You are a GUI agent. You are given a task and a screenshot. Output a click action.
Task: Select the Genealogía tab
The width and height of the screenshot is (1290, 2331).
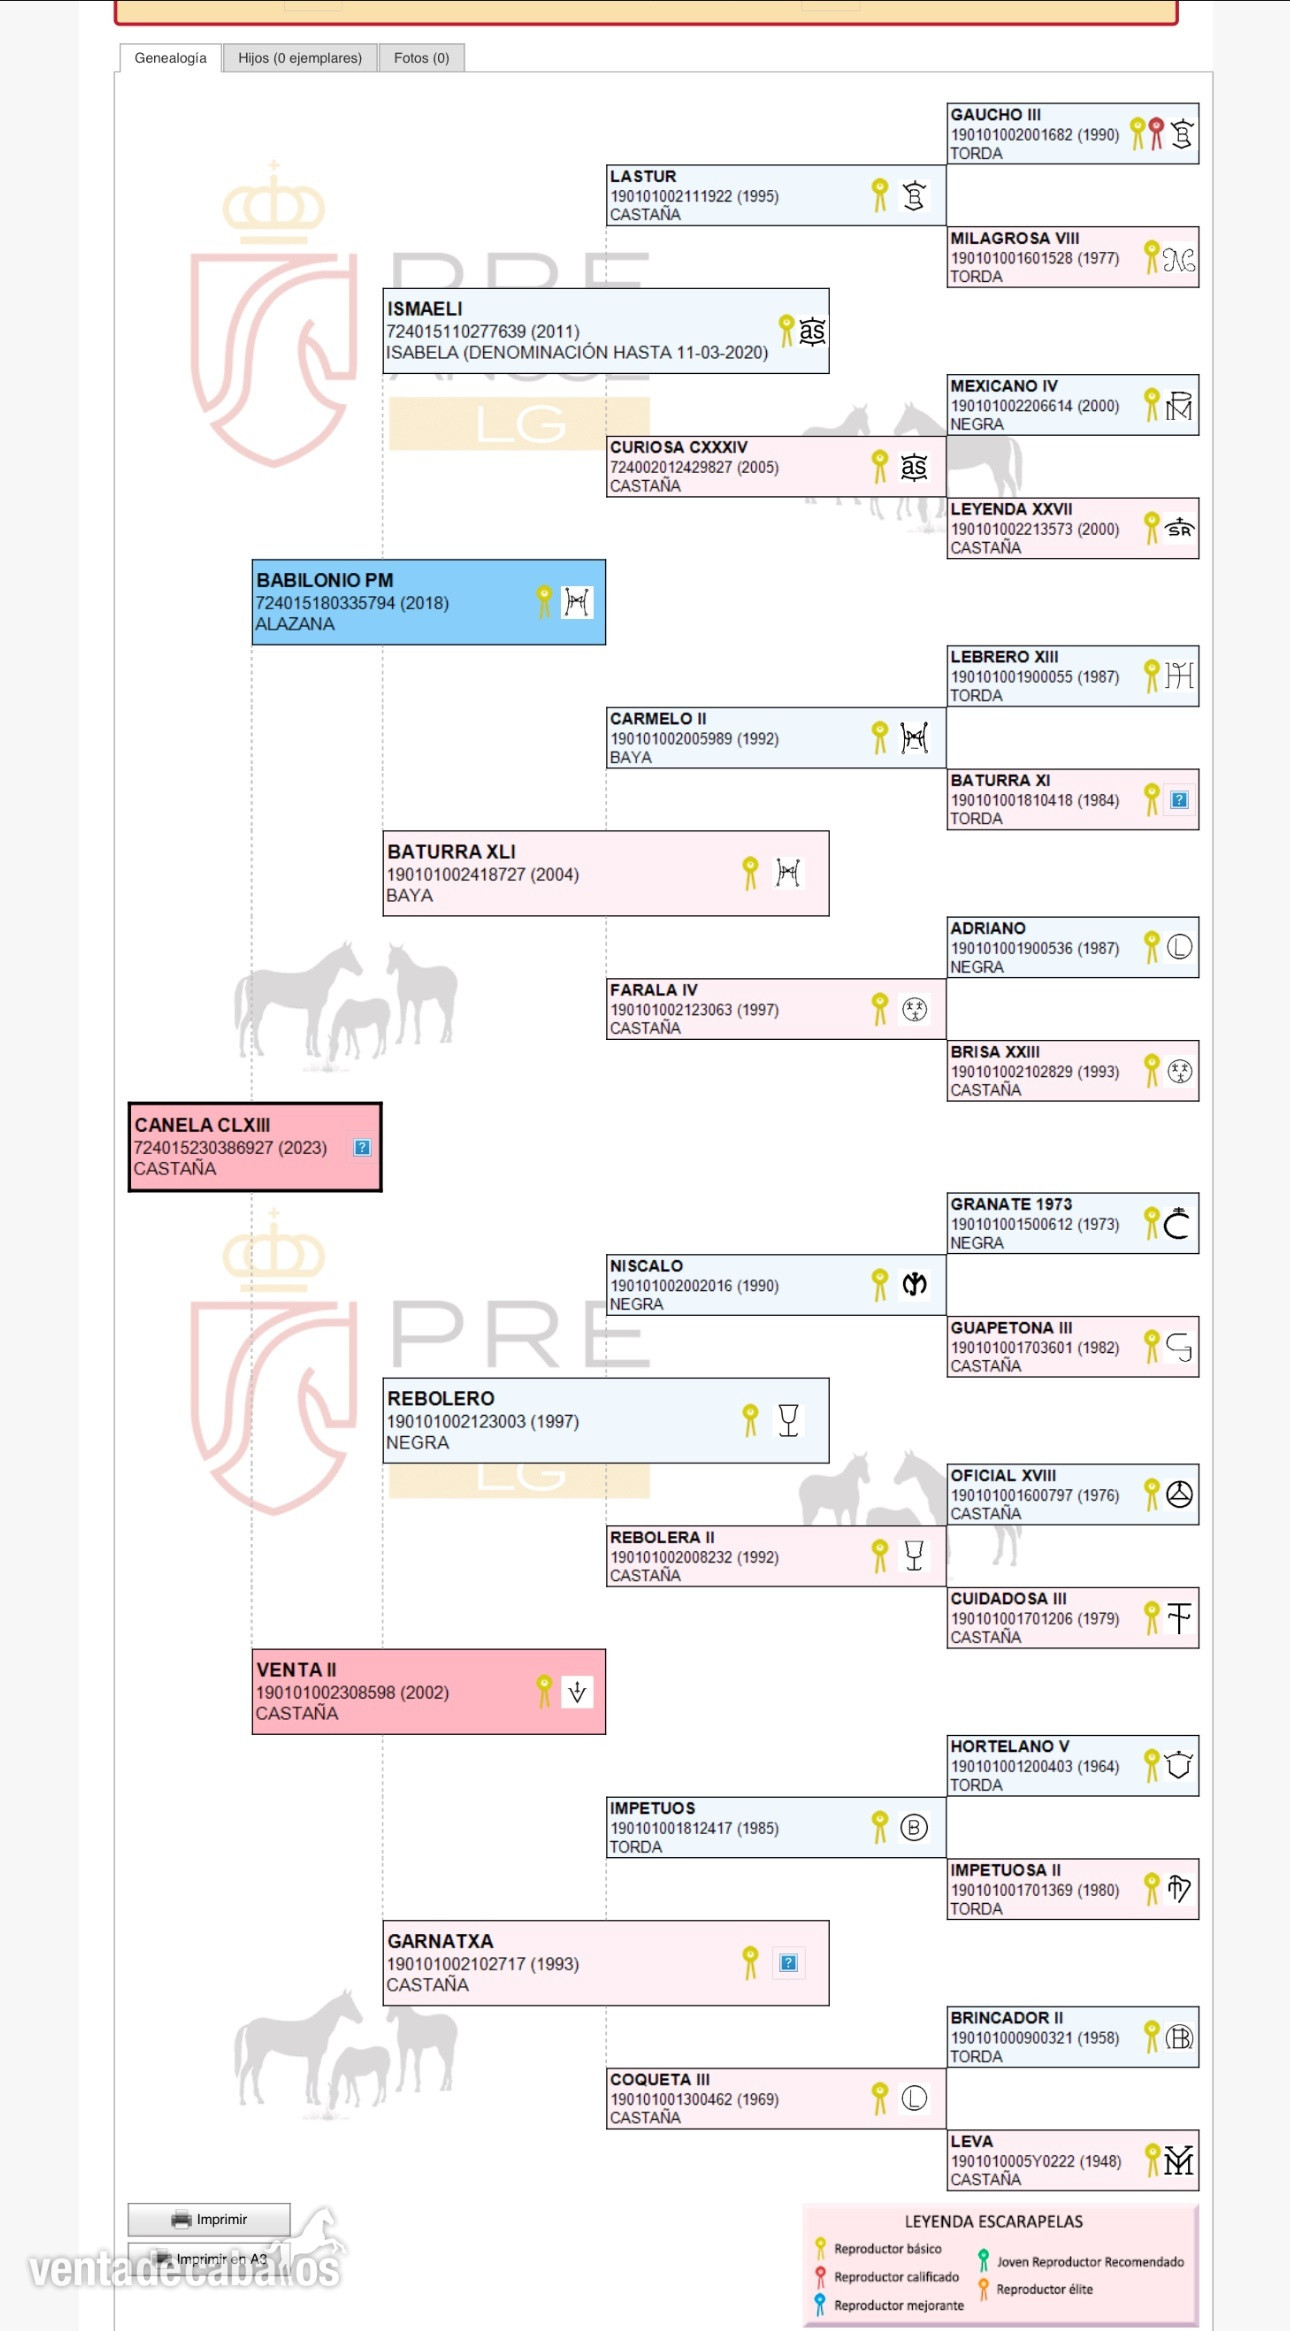click(171, 58)
